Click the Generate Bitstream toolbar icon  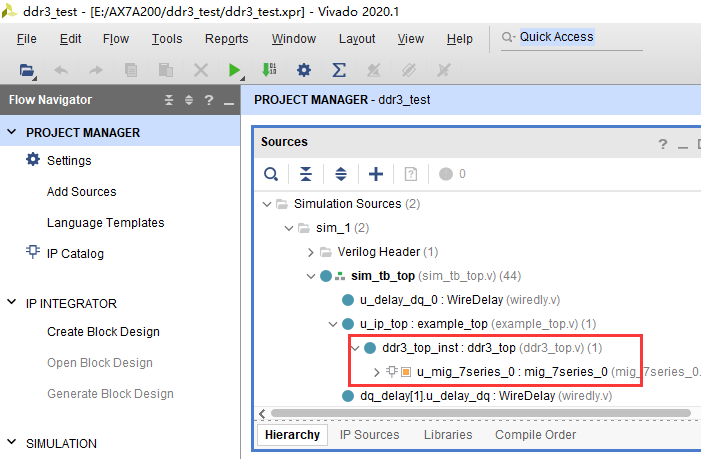[269, 70]
